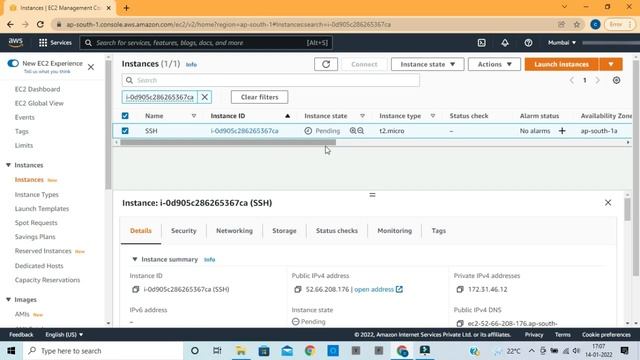Open File Explorer from taskbar
This screenshot has height=360, width=640.
(x=241, y=351)
